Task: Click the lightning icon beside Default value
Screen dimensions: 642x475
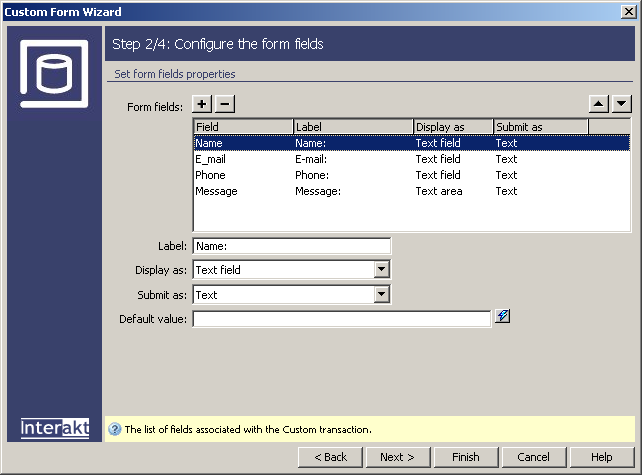Action: [x=503, y=317]
